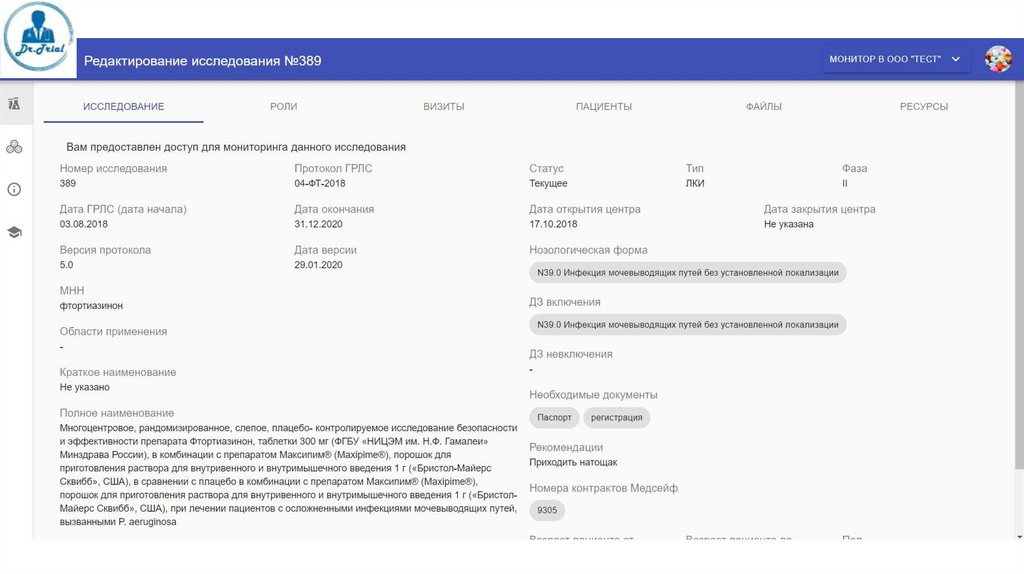Click the access notice about monitoring

coord(236,147)
